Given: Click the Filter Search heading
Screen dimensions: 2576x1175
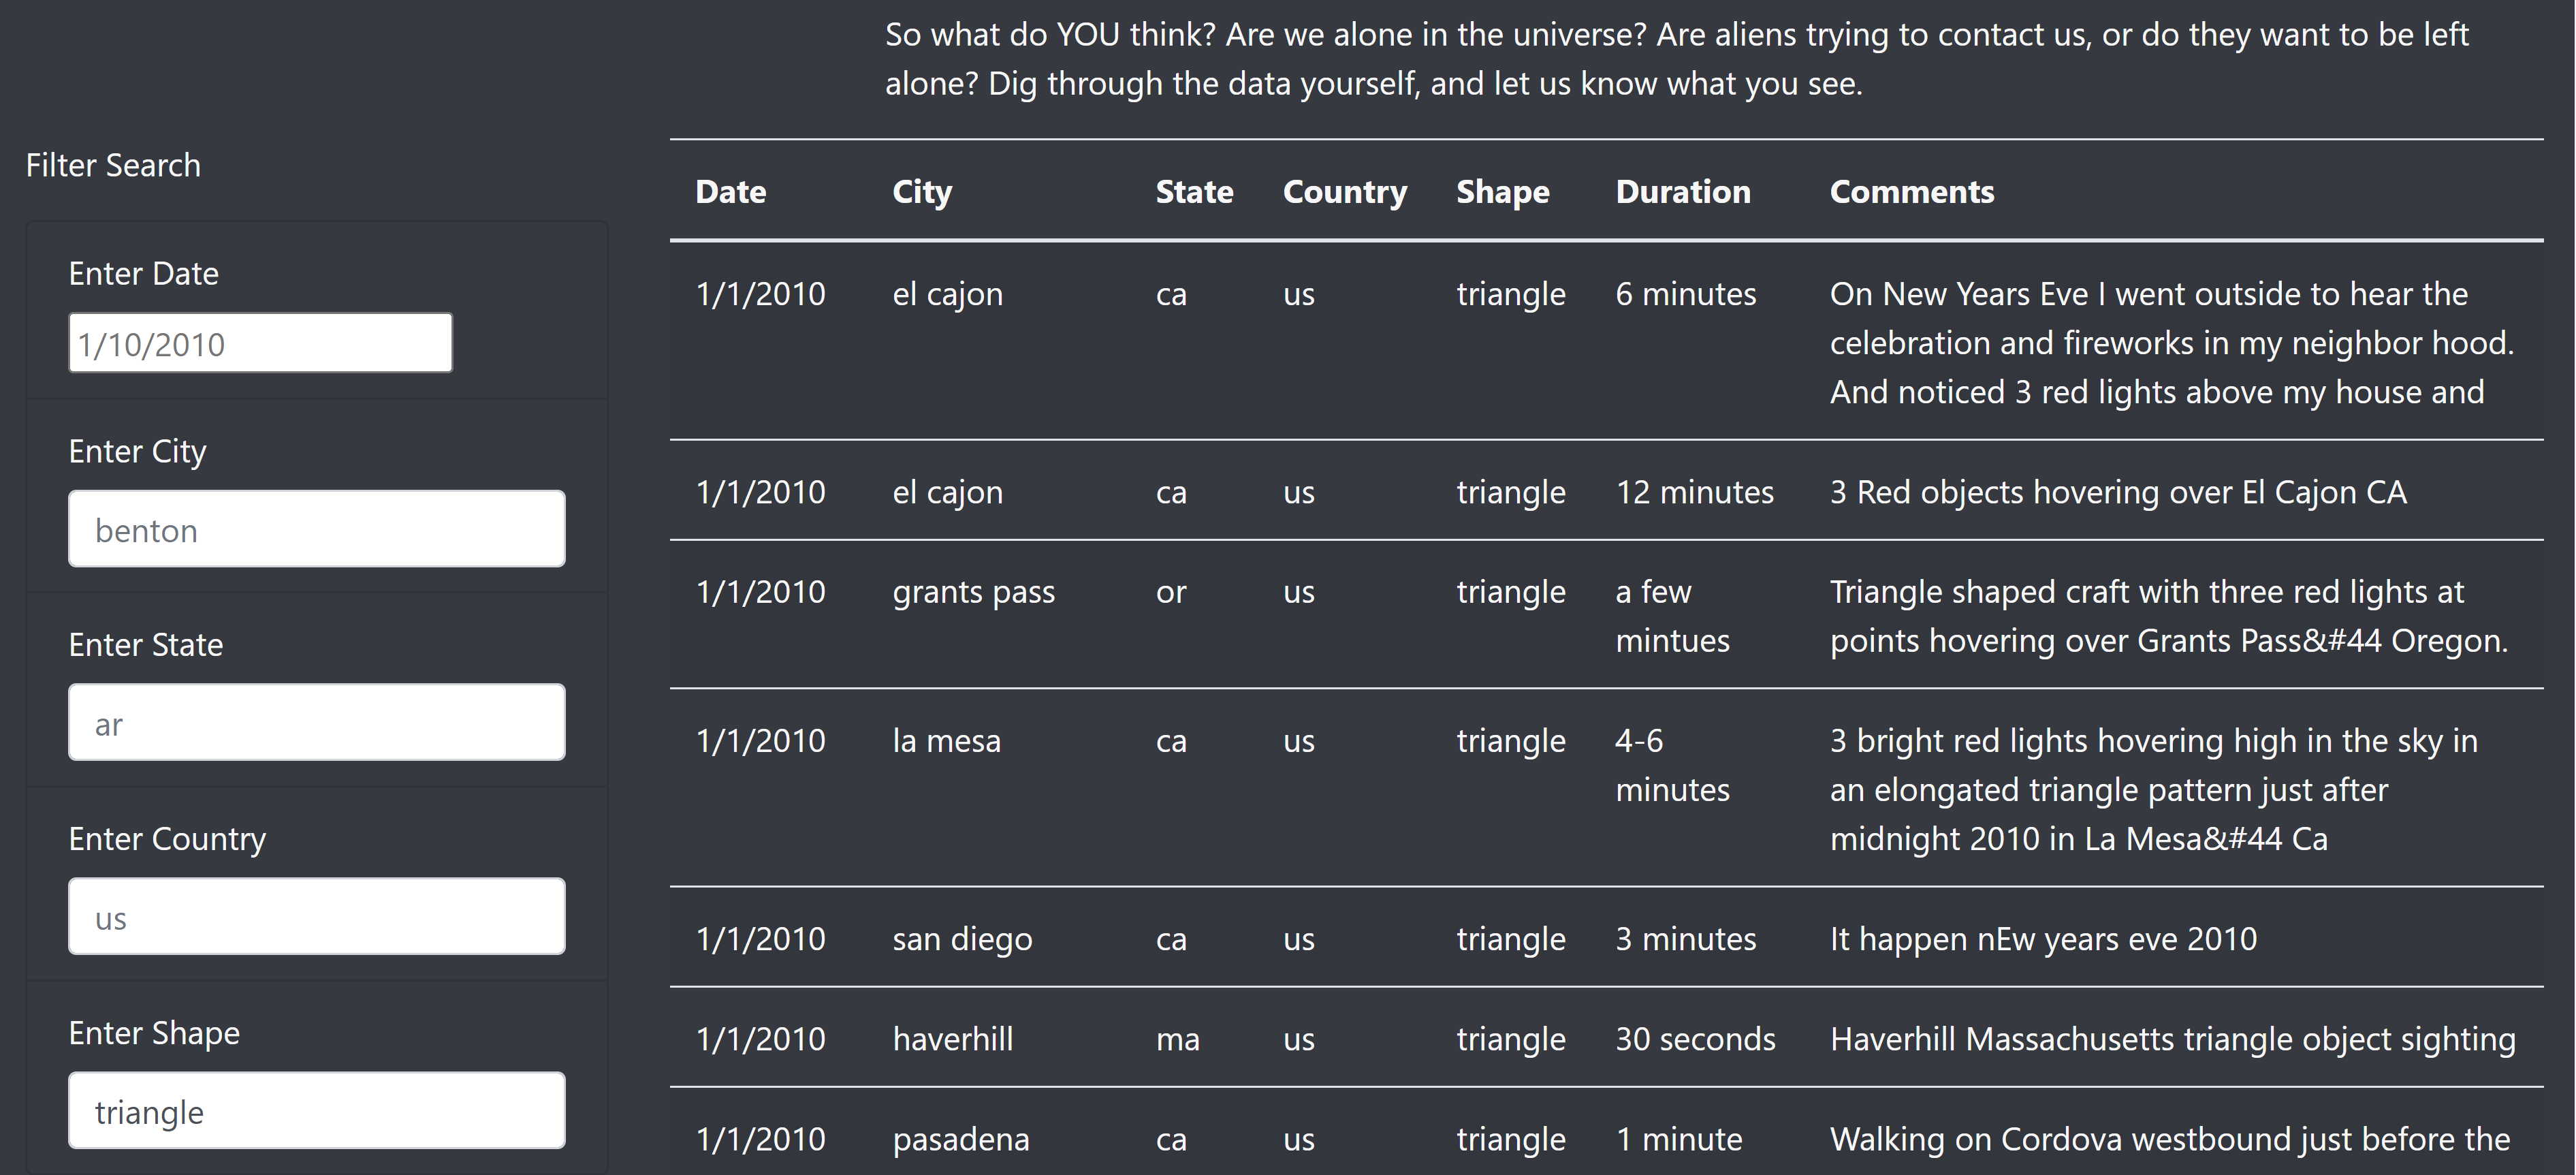Looking at the screenshot, I should pyautogui.click(x=113, y=165).
